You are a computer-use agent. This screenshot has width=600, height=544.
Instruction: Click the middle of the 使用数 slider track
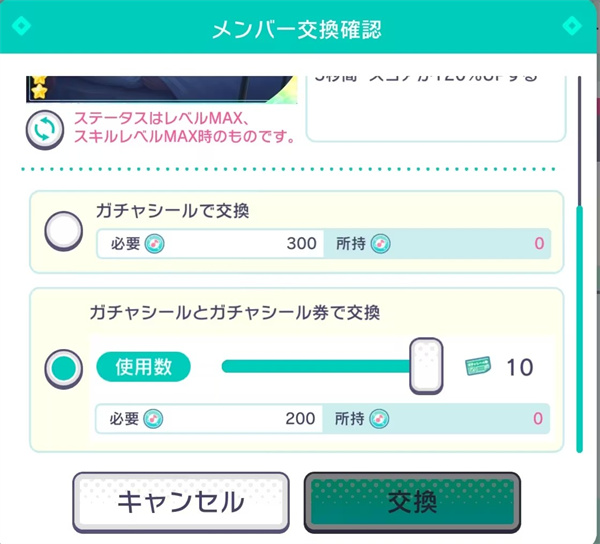click(316, 367)
